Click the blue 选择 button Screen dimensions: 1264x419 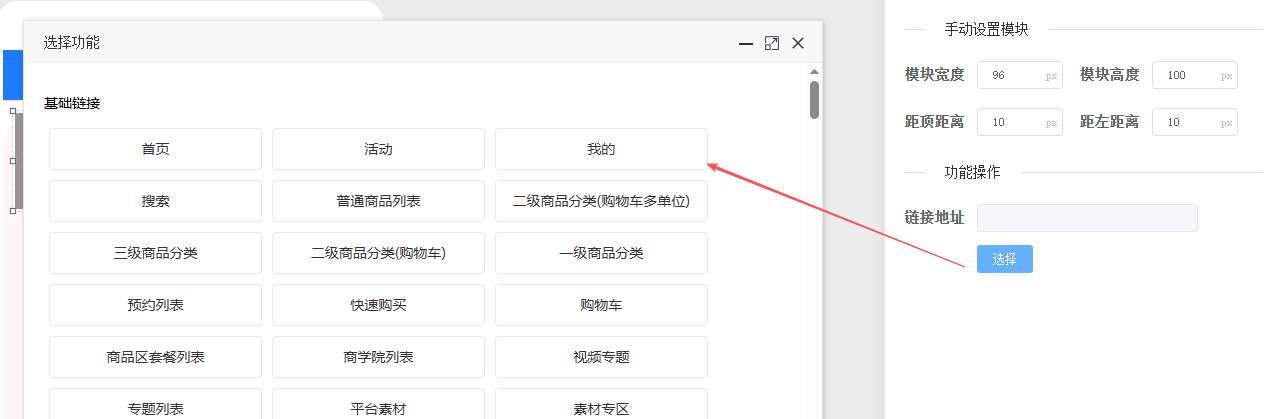pyautogui.click(x=1004, y=259)
